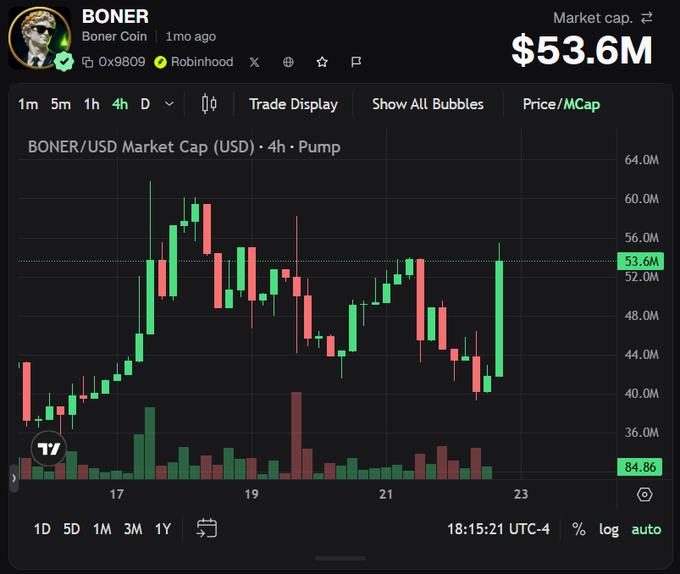Click date label 21 on time axis
This screenshot has width=680, height=574.
(x=386, y=494)
